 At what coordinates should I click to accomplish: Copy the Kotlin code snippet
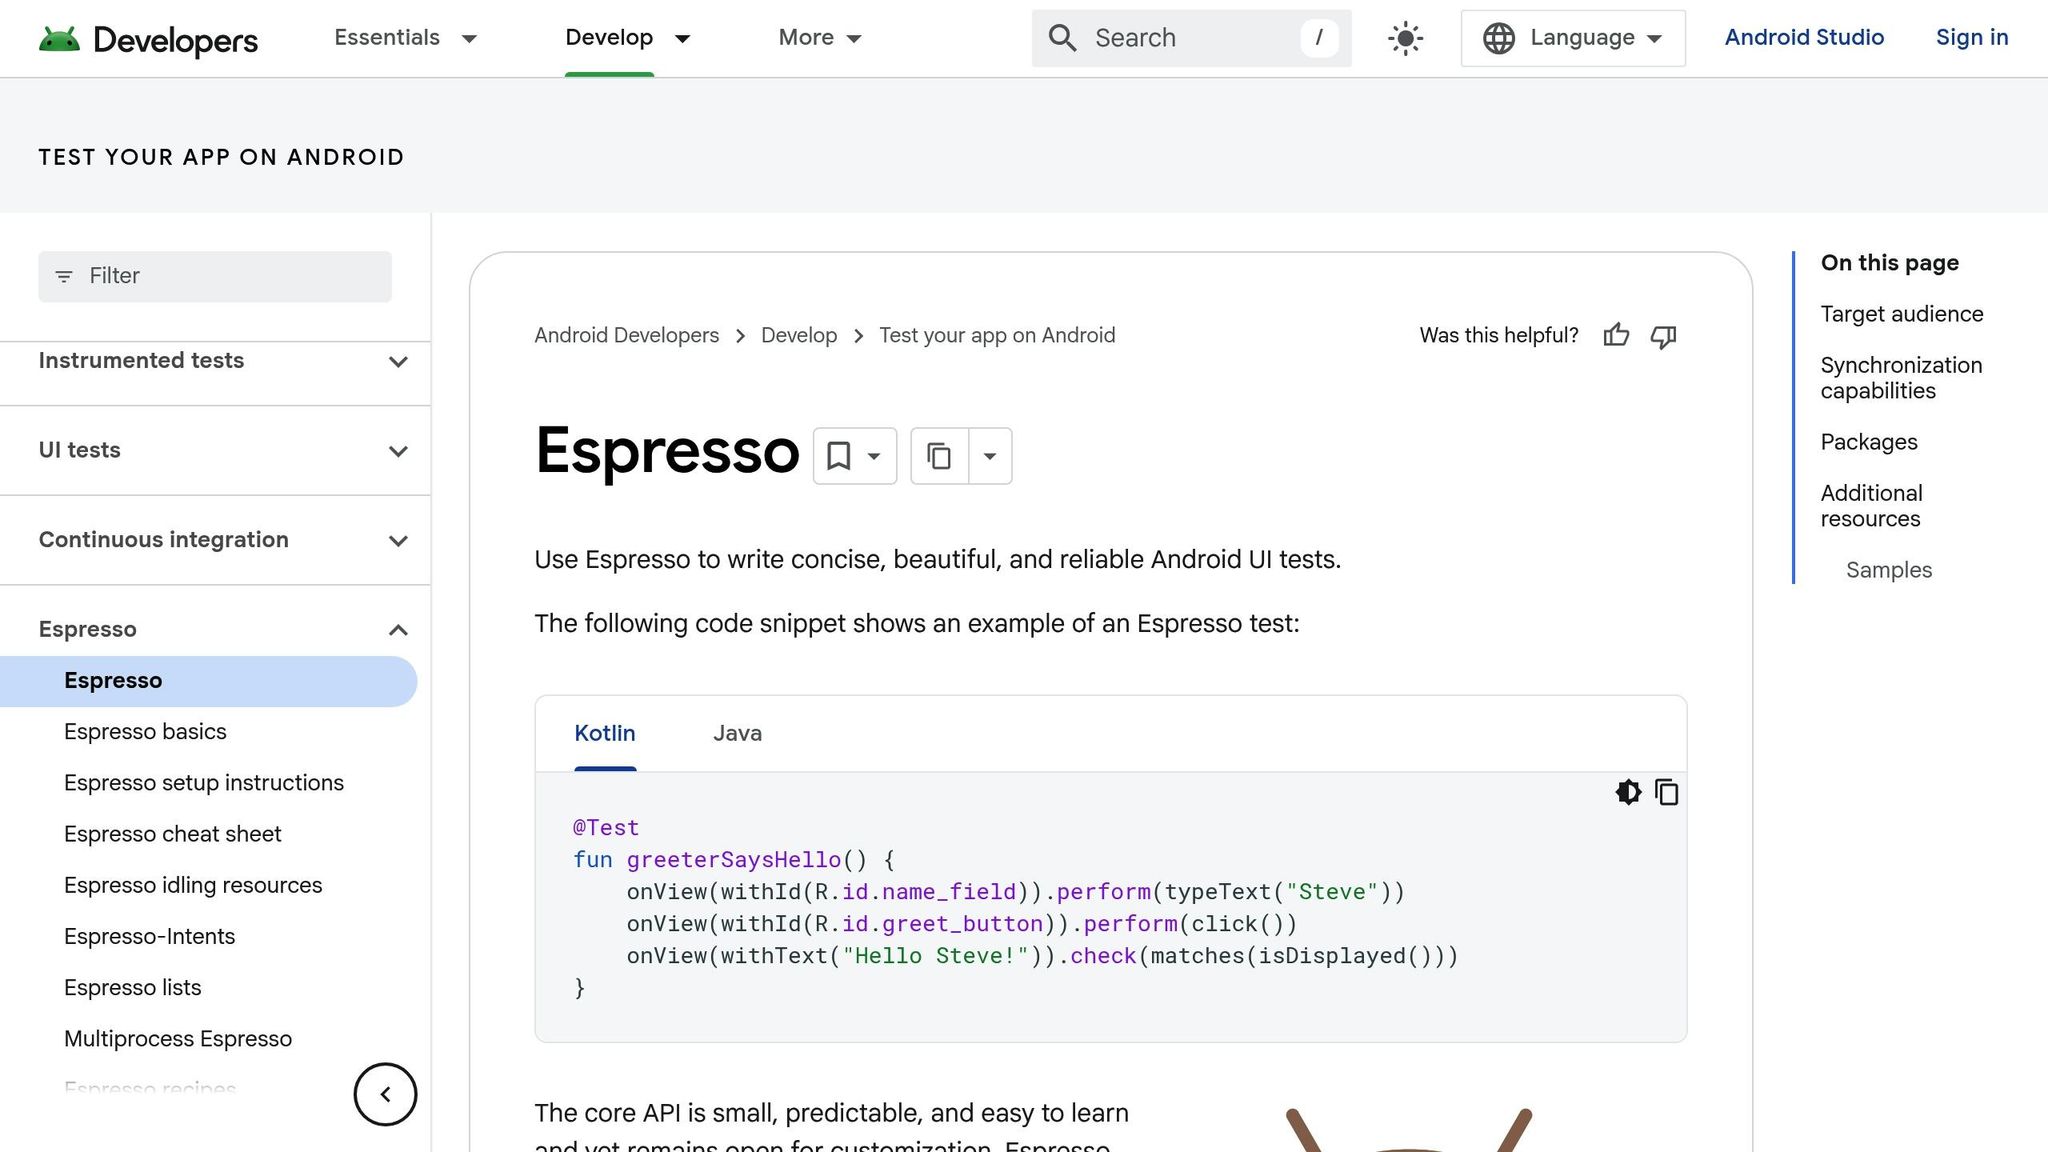point(1667,792)
